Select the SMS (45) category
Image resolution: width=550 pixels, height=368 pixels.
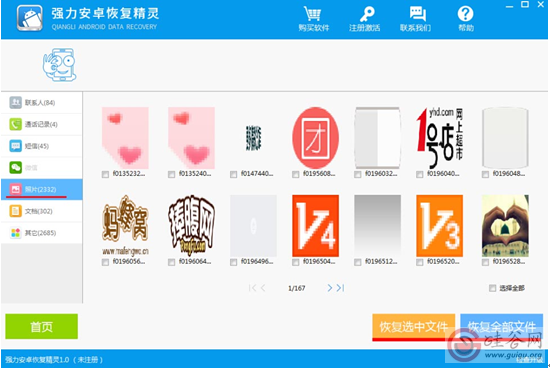(x=41, y=146)
